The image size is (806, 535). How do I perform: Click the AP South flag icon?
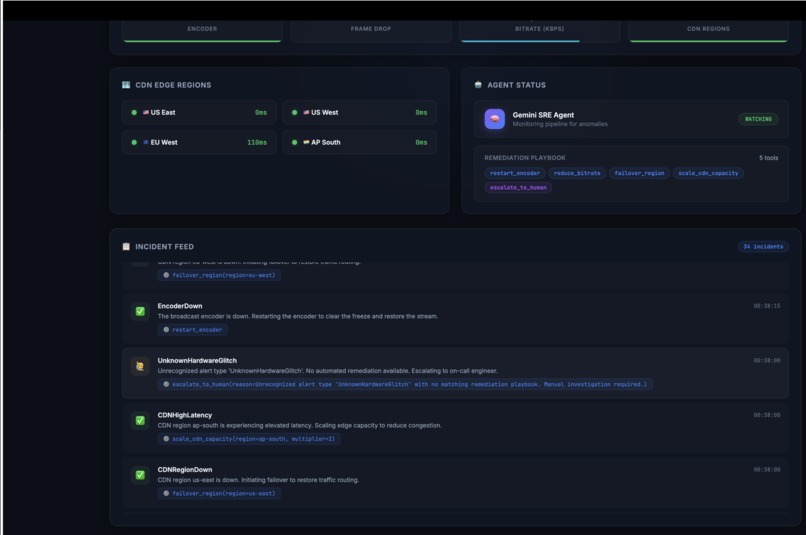pos(306,142)
